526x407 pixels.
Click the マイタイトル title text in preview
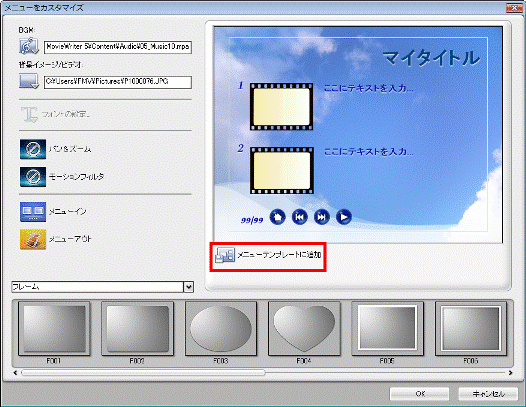click(x=431, y=58)
